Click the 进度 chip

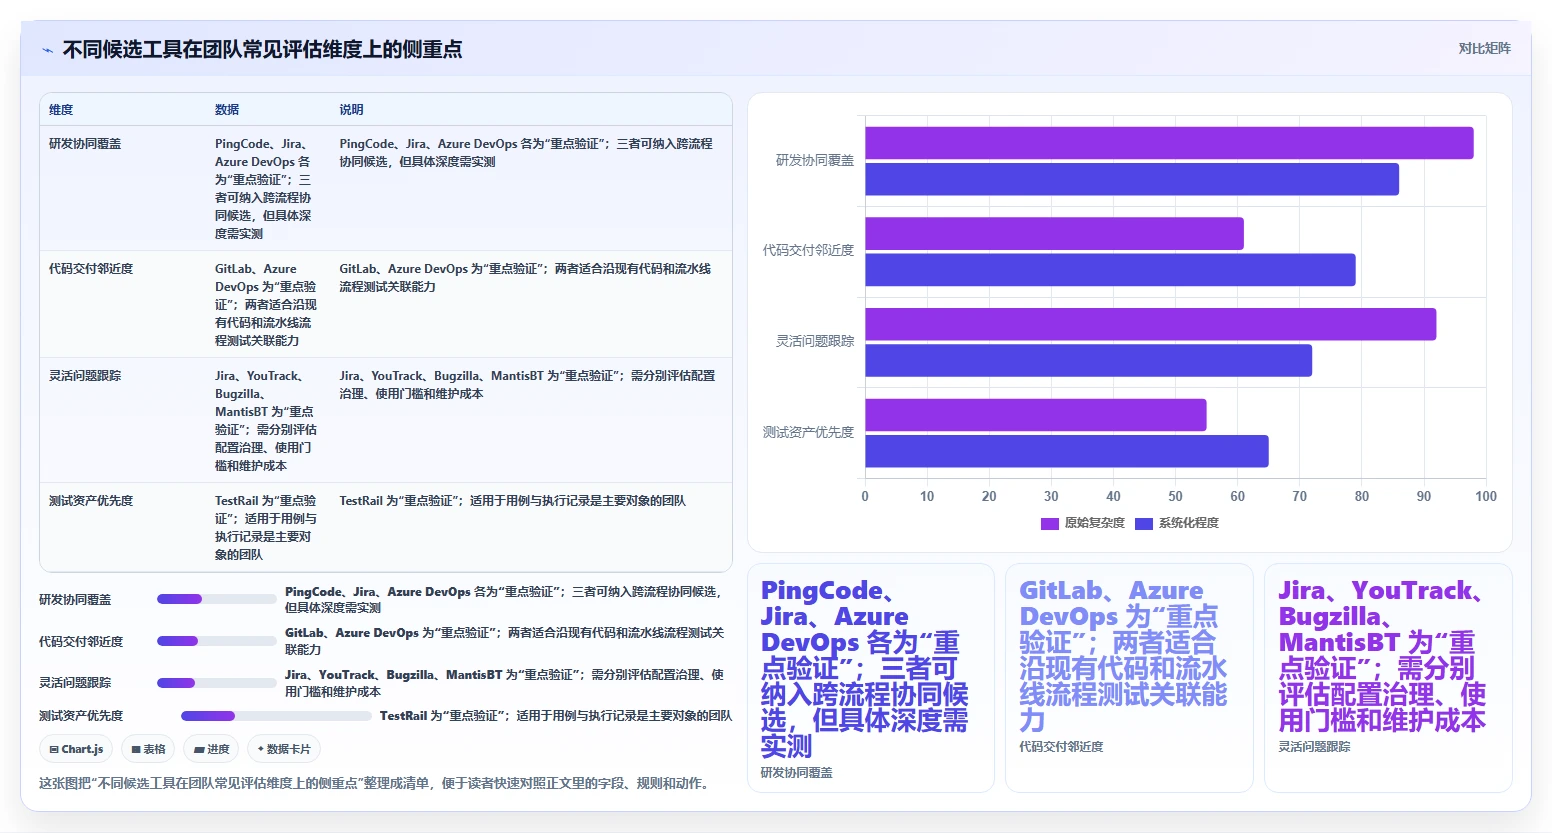[212, 749]
